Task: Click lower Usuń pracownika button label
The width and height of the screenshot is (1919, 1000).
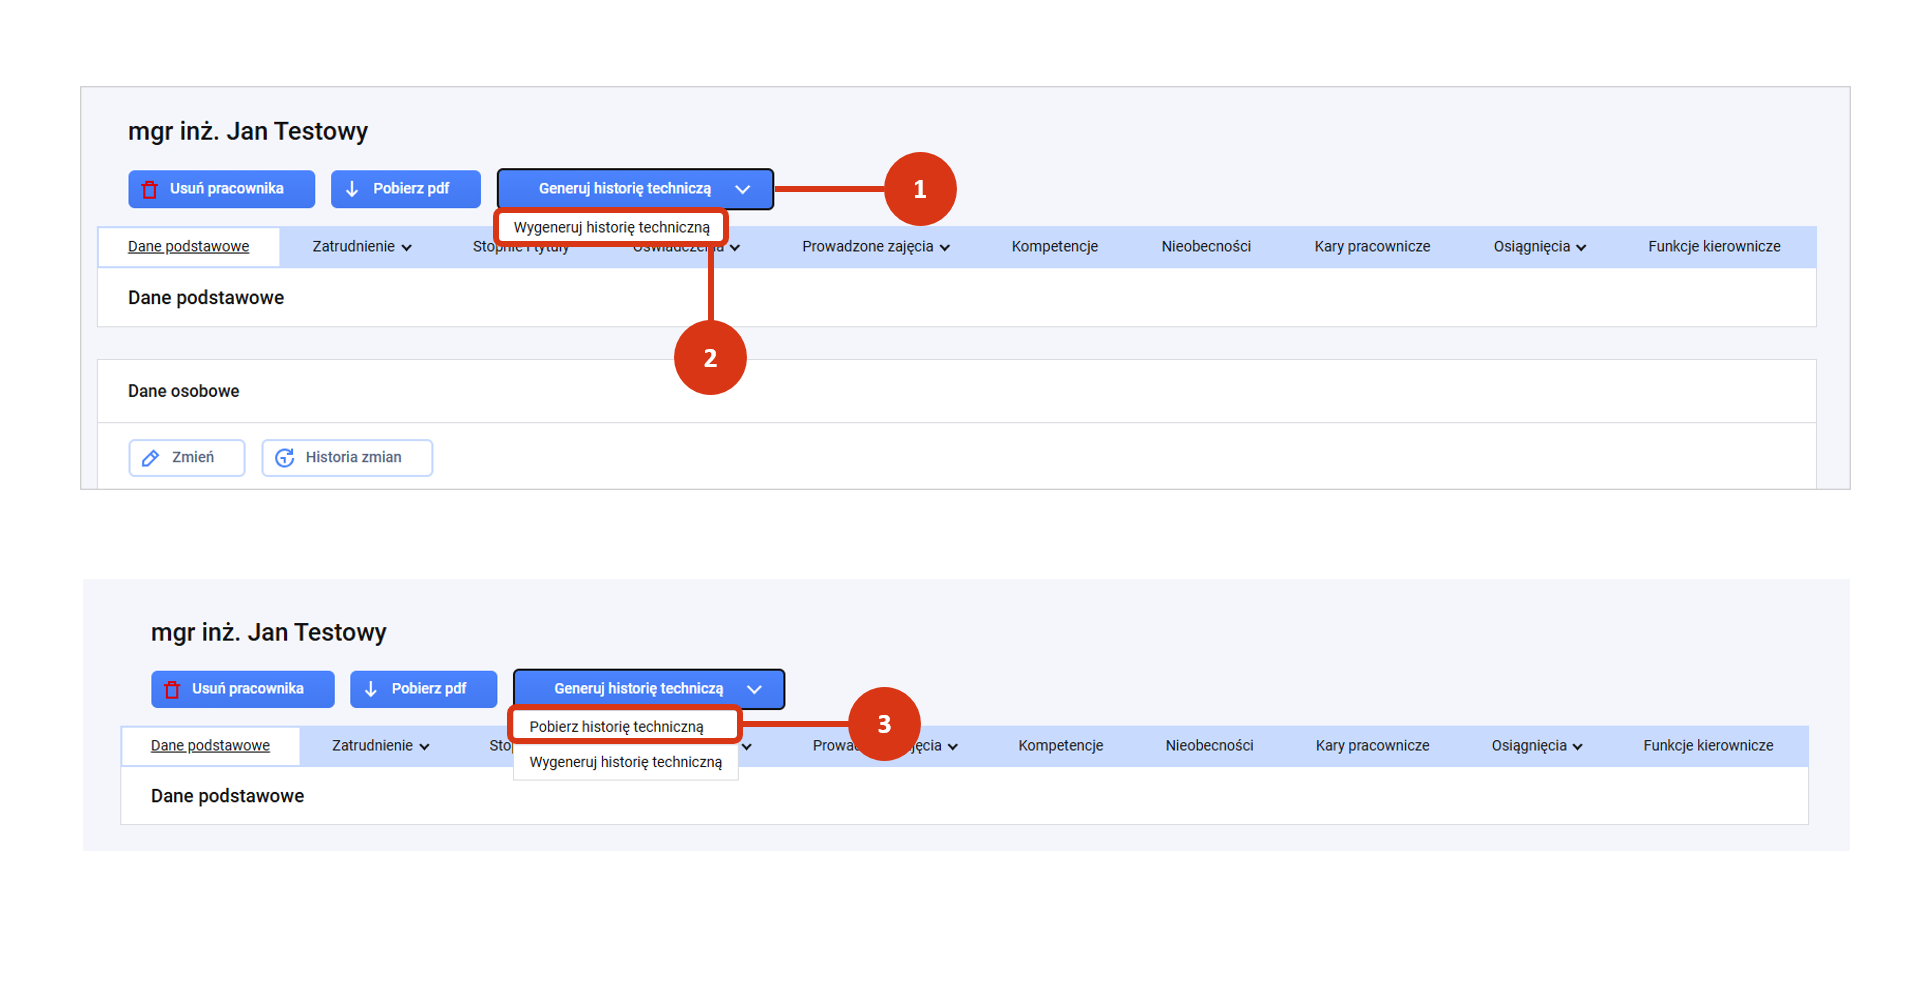Action: (248, 689)
